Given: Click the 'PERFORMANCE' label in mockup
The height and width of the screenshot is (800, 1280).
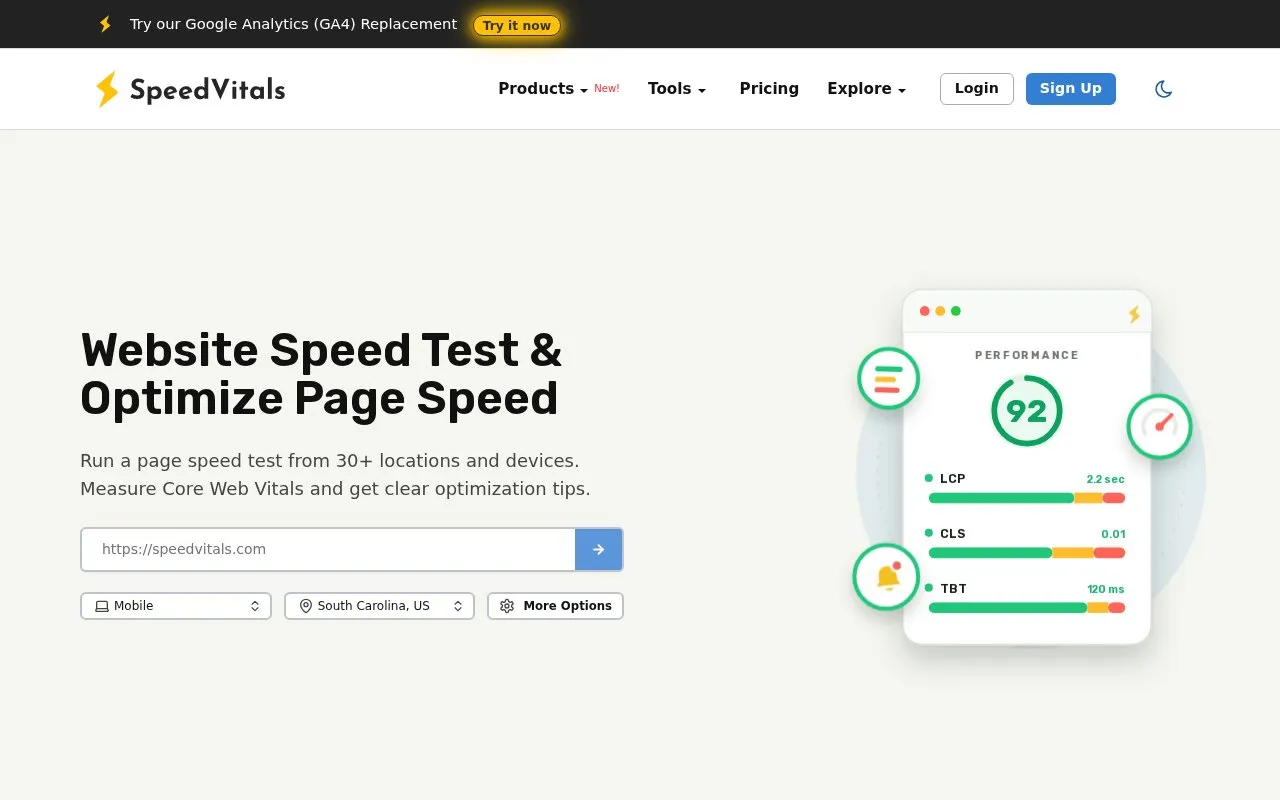Looking at the screenshot, I should click(1027, 355).
